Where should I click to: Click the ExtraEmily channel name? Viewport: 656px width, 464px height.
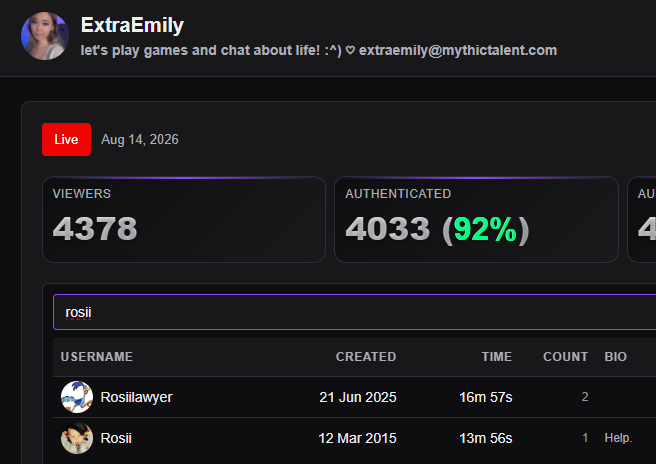pos(132,25)
